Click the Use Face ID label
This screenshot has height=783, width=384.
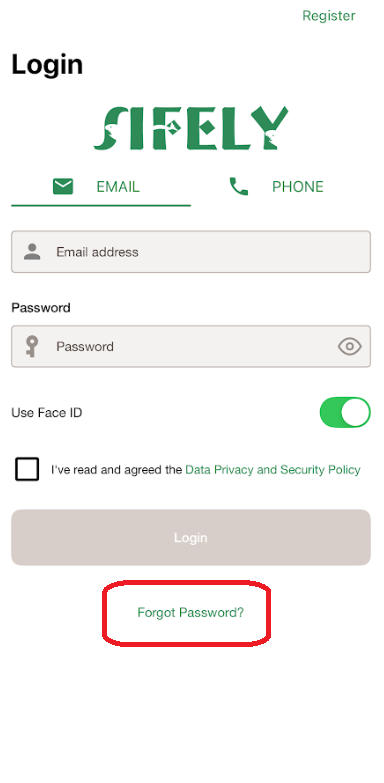(46, 413)
